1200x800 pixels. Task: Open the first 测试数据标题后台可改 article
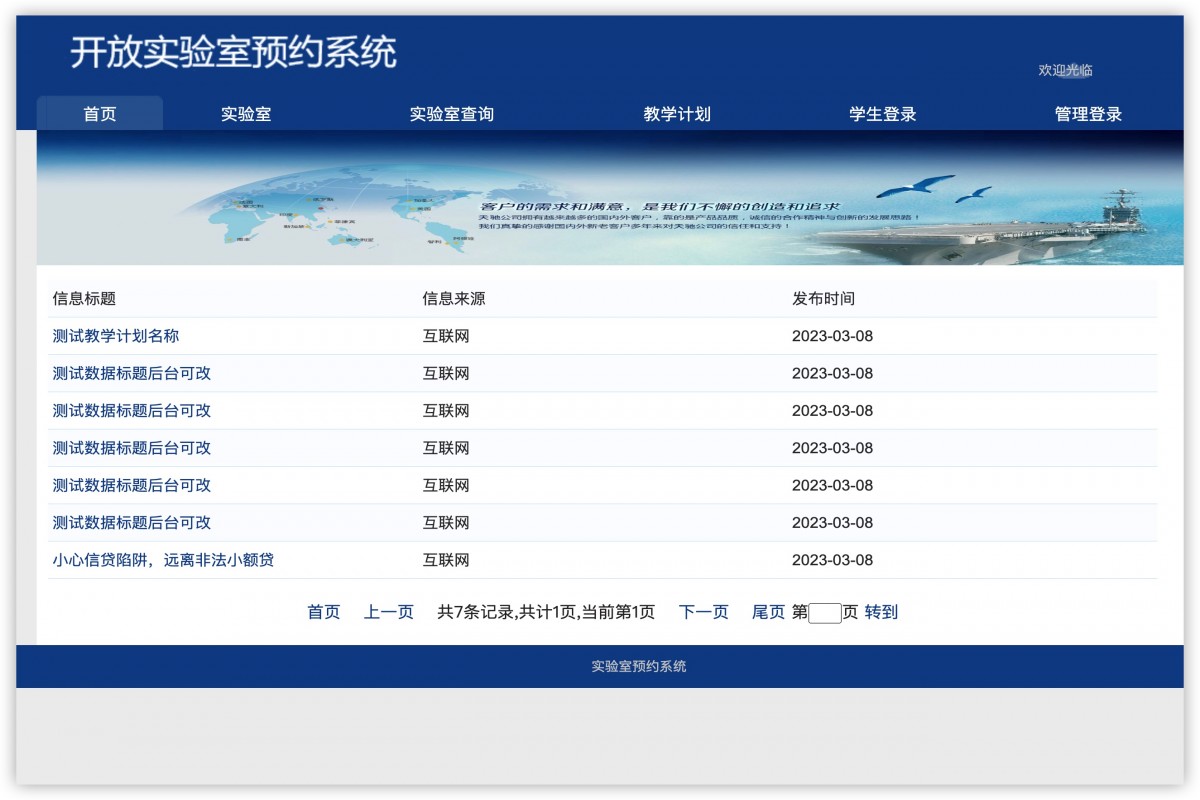(x=131, y=373)
